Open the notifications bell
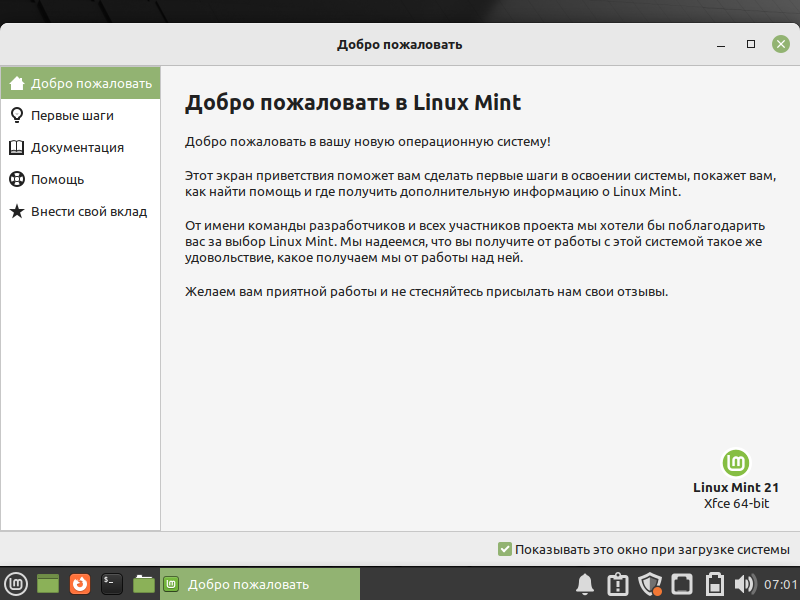800x600 pixels. coord(585,583)
